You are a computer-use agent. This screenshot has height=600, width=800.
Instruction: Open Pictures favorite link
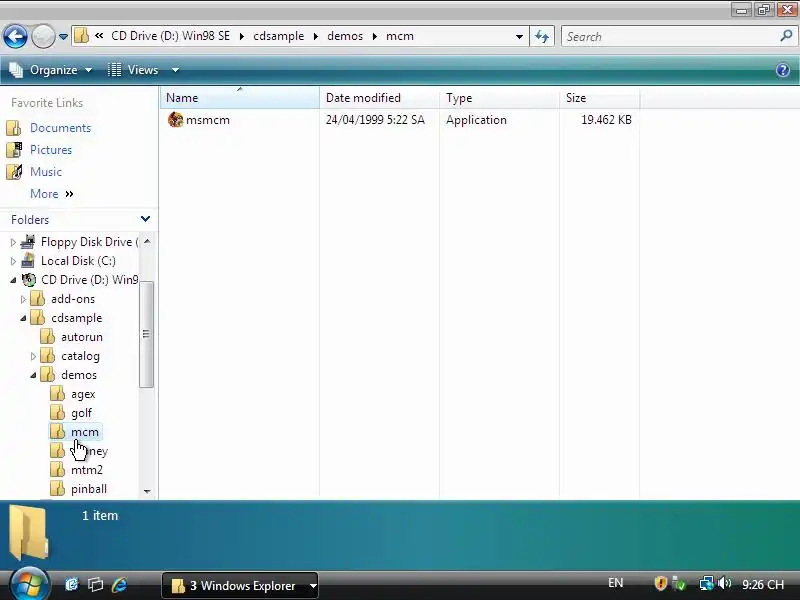pos(51,150)
